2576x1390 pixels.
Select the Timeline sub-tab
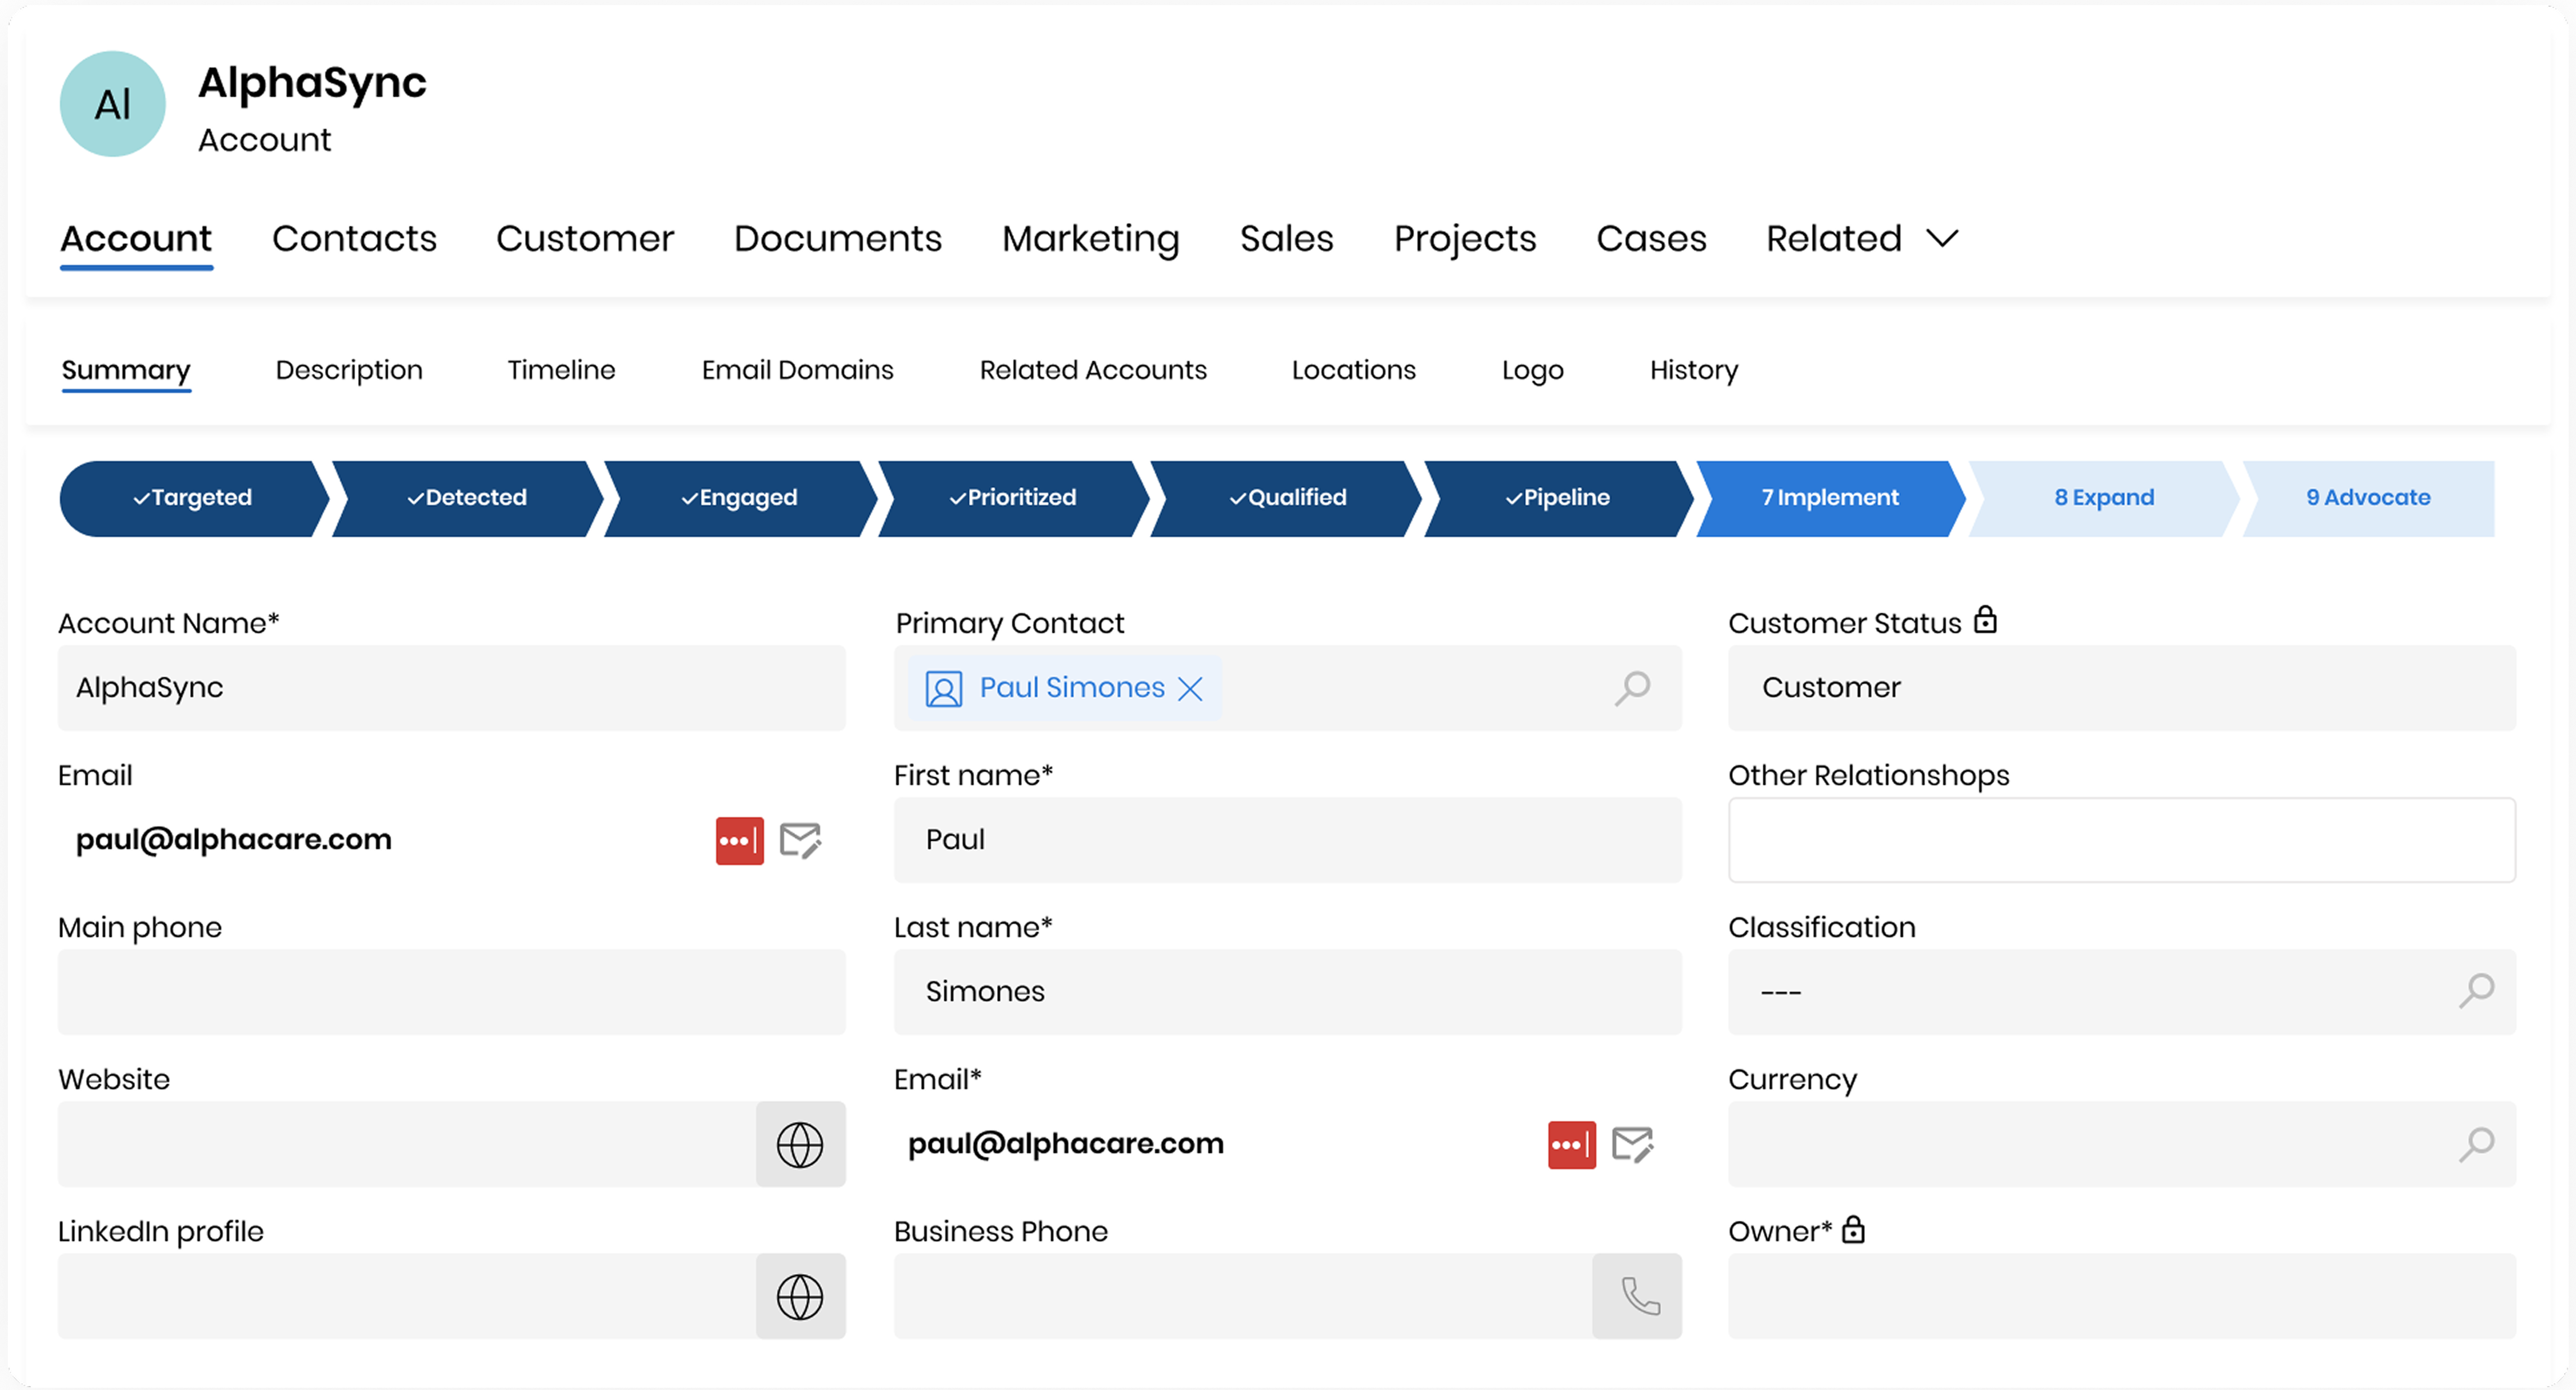pos(561,370)
